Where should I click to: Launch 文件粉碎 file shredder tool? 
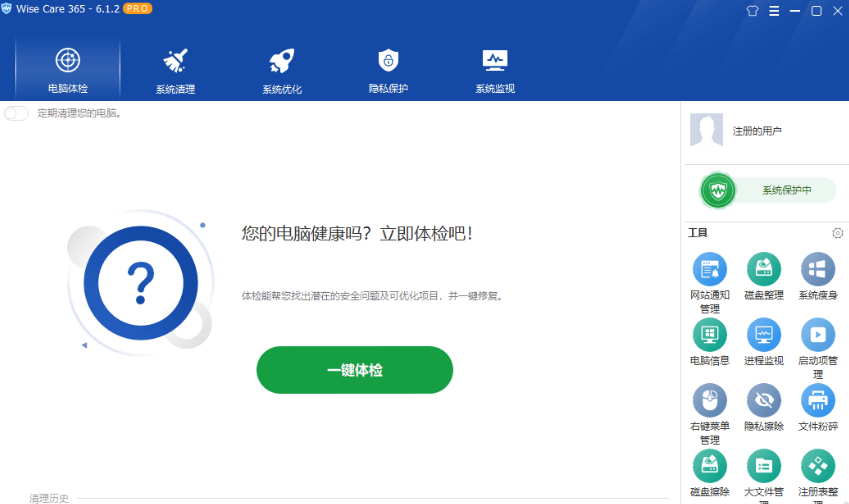(818, 407)
